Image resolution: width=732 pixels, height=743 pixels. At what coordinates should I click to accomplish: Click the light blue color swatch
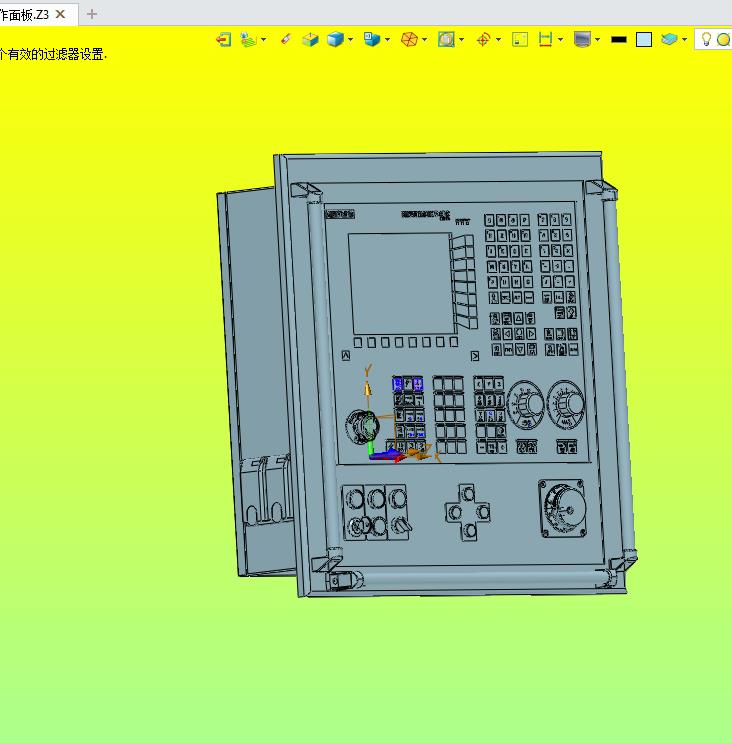(x=644, y=40)
